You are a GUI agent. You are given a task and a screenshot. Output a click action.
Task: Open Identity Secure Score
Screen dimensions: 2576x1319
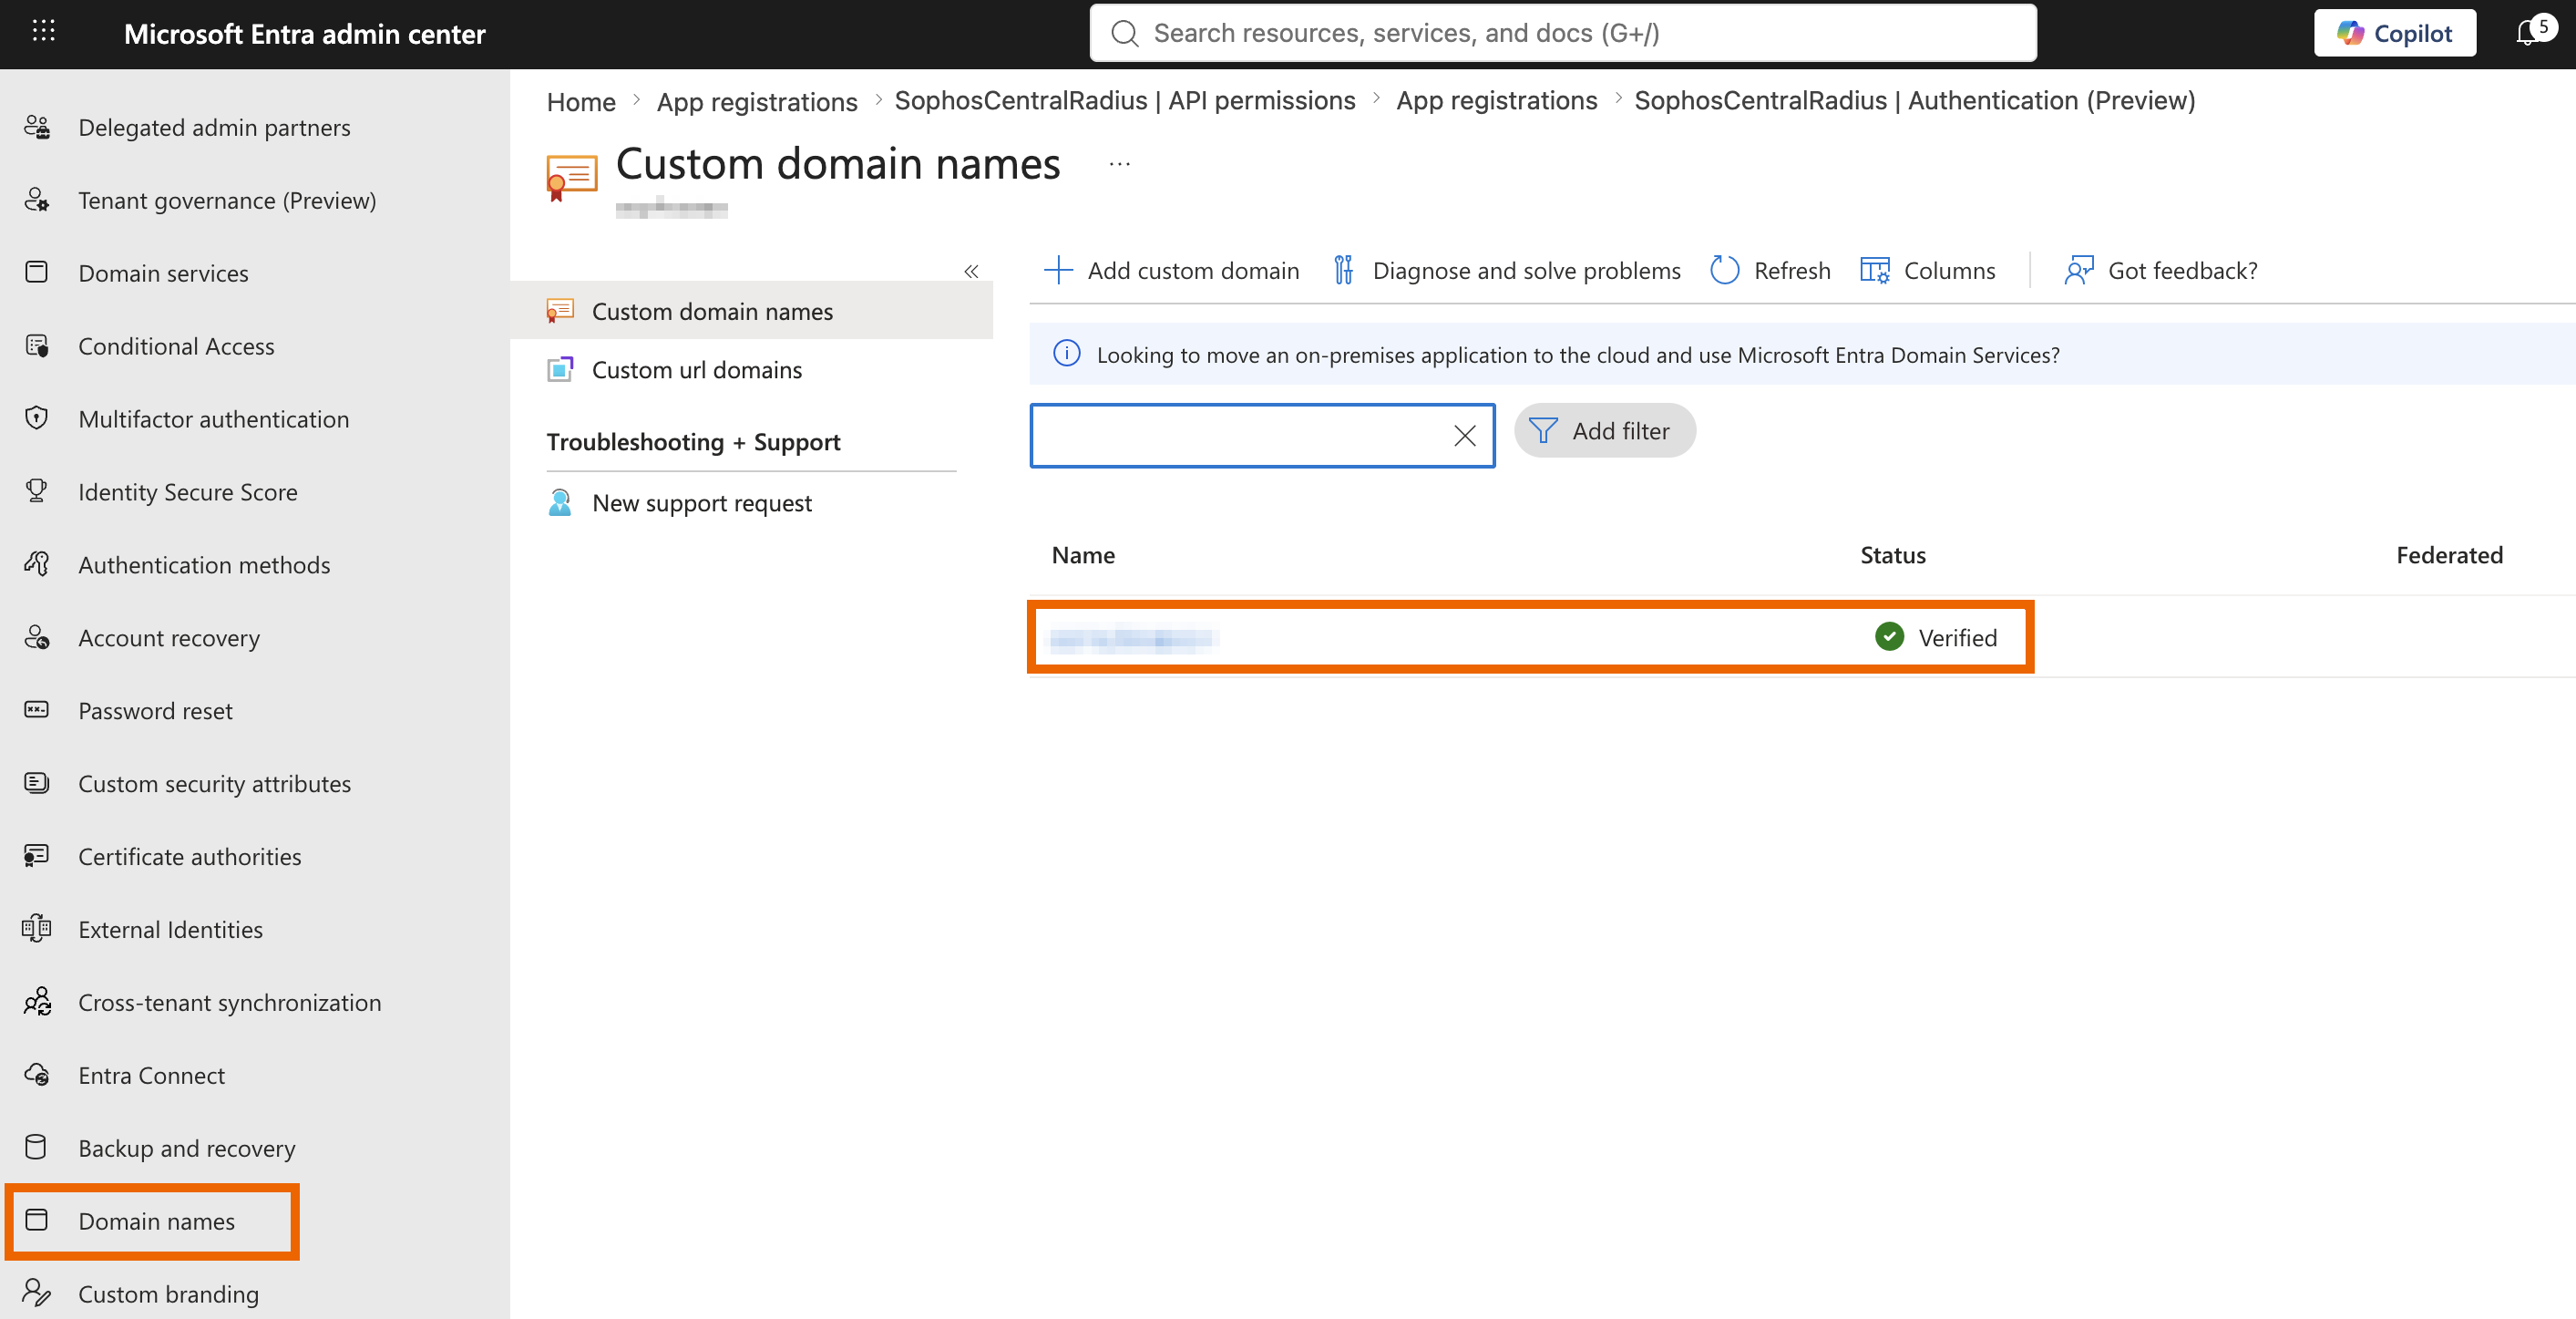(x=188, y=492)
